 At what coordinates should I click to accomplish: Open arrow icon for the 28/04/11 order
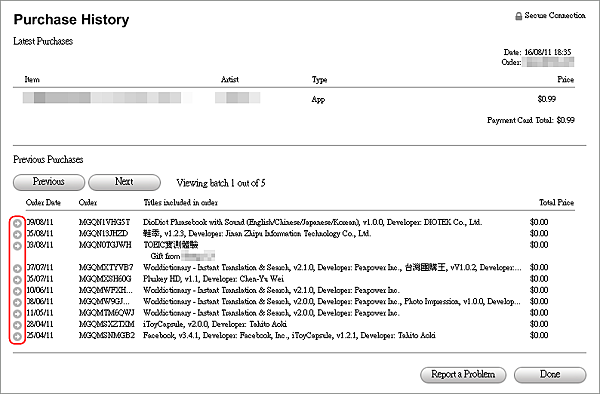pos(17,325)
